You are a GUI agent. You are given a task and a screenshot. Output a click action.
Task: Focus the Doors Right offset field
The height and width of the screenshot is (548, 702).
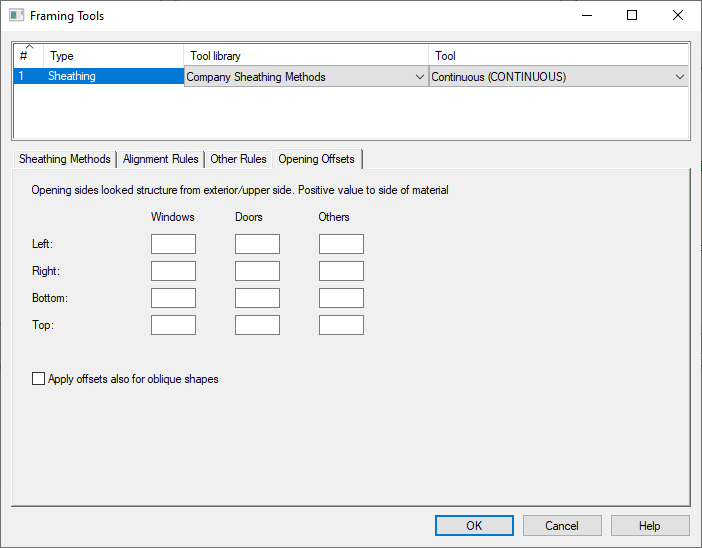pyautogui.click(x=257, y=271)
